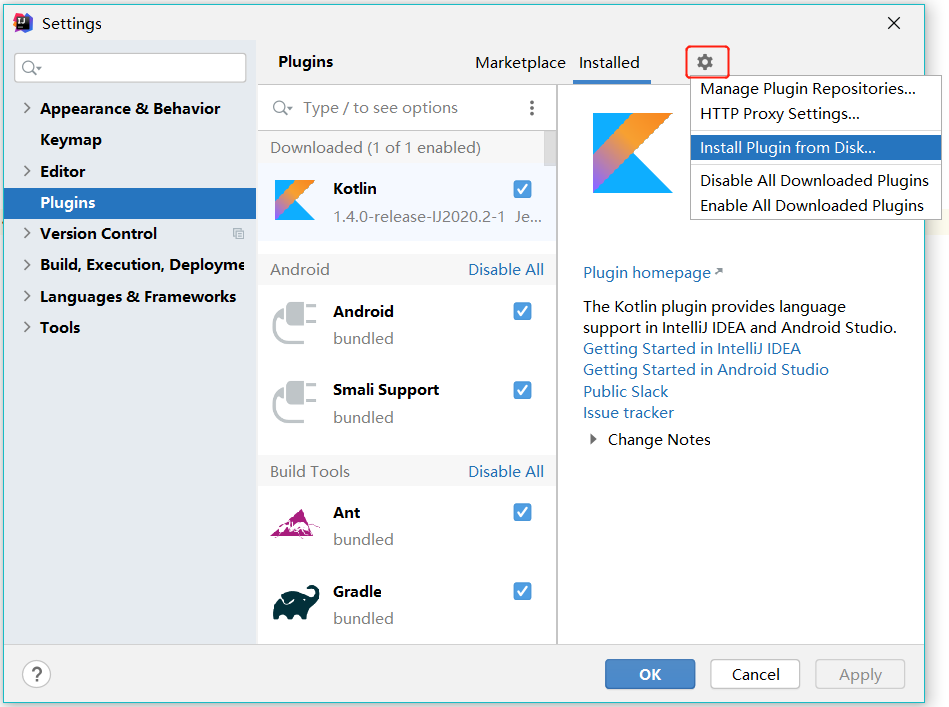Choose Enable All Downloaded Plugins

[x=816, y=206]
